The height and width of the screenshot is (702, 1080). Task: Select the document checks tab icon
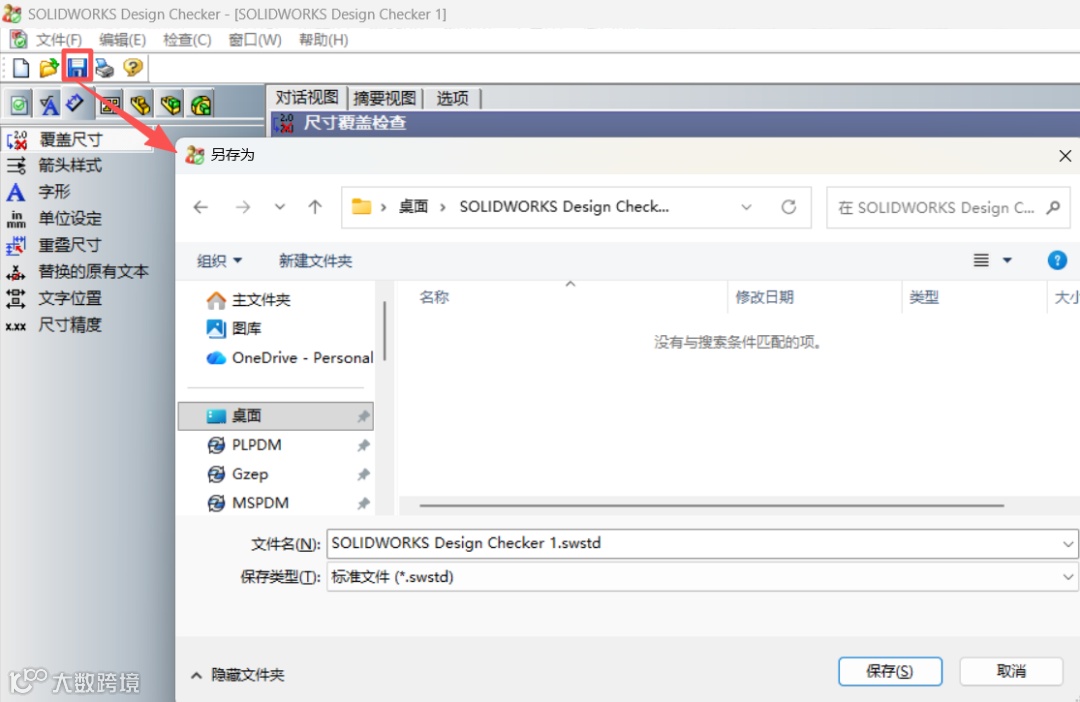point(19,105)
